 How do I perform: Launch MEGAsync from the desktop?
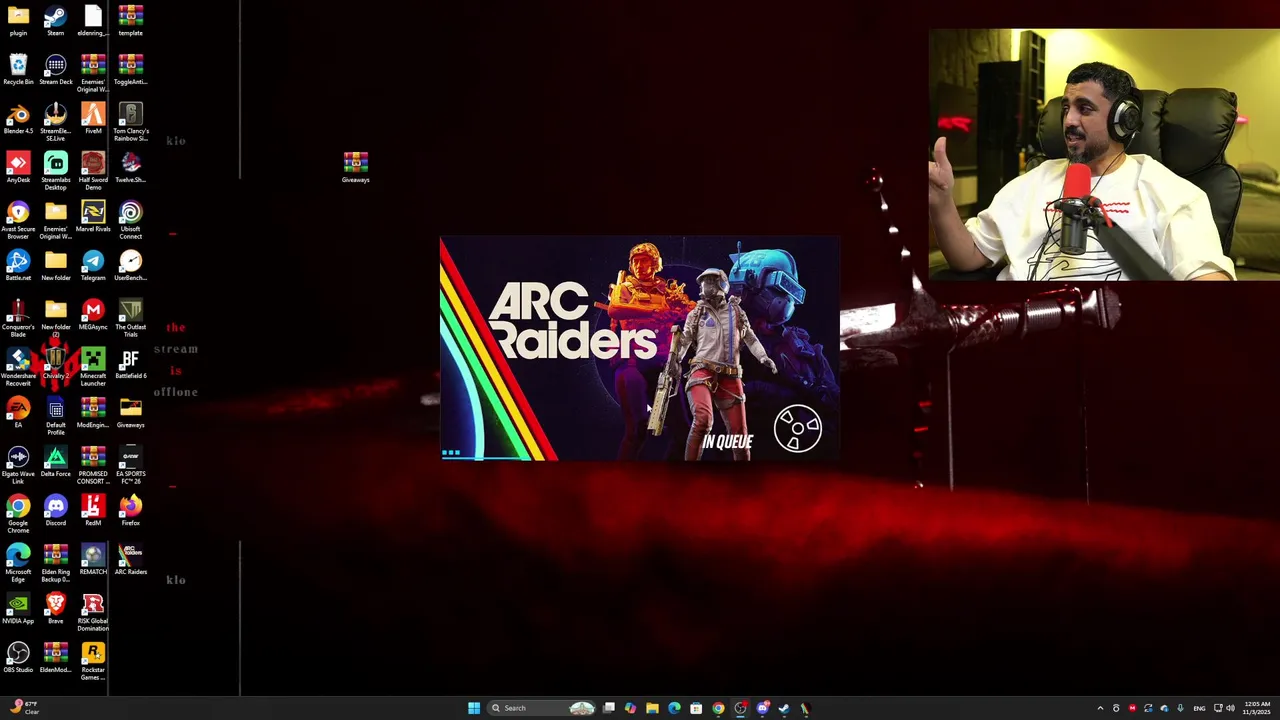[x=93, y=315]
